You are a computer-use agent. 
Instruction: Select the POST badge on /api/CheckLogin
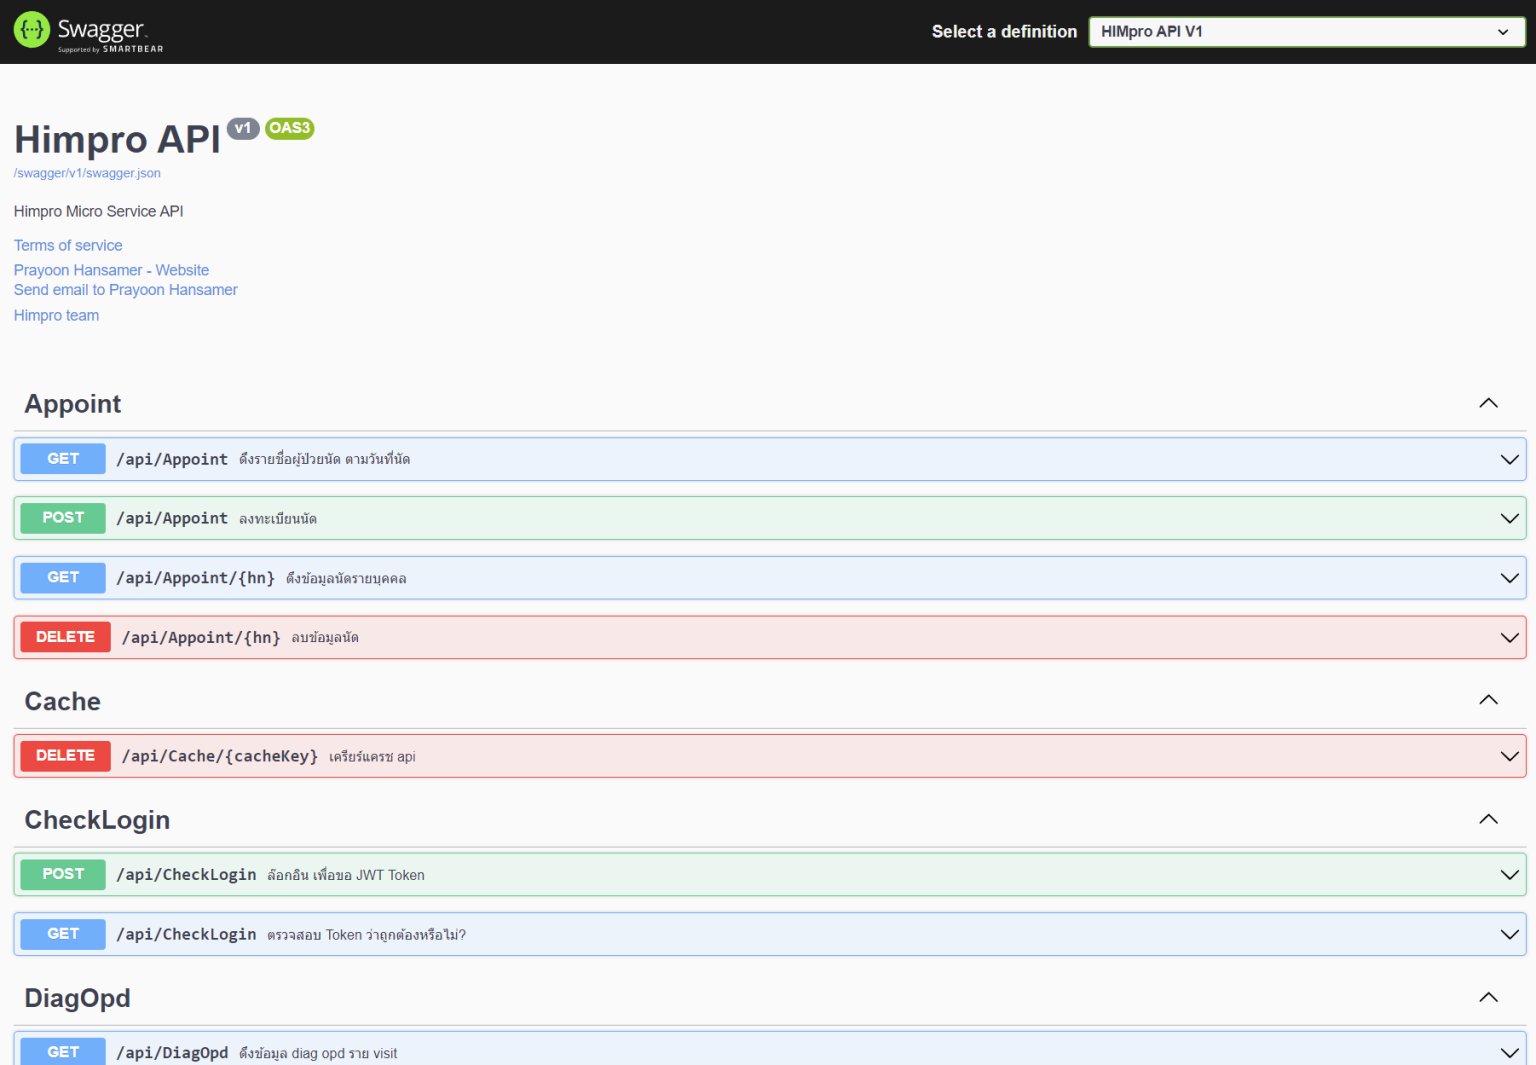click(62, 874)
